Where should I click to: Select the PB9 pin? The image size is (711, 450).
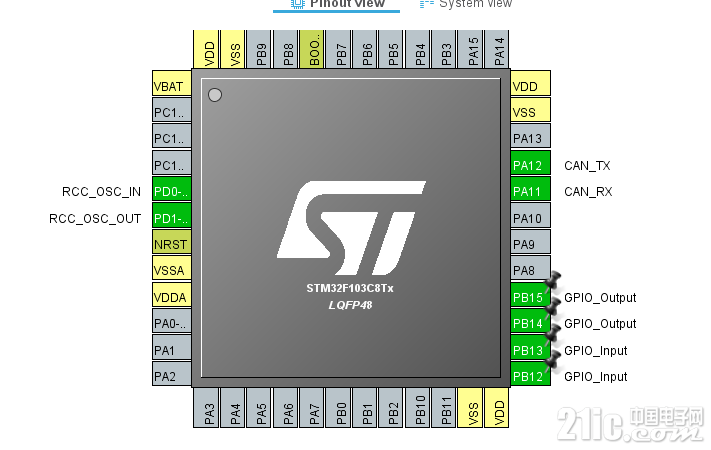(x=259, y=49)
